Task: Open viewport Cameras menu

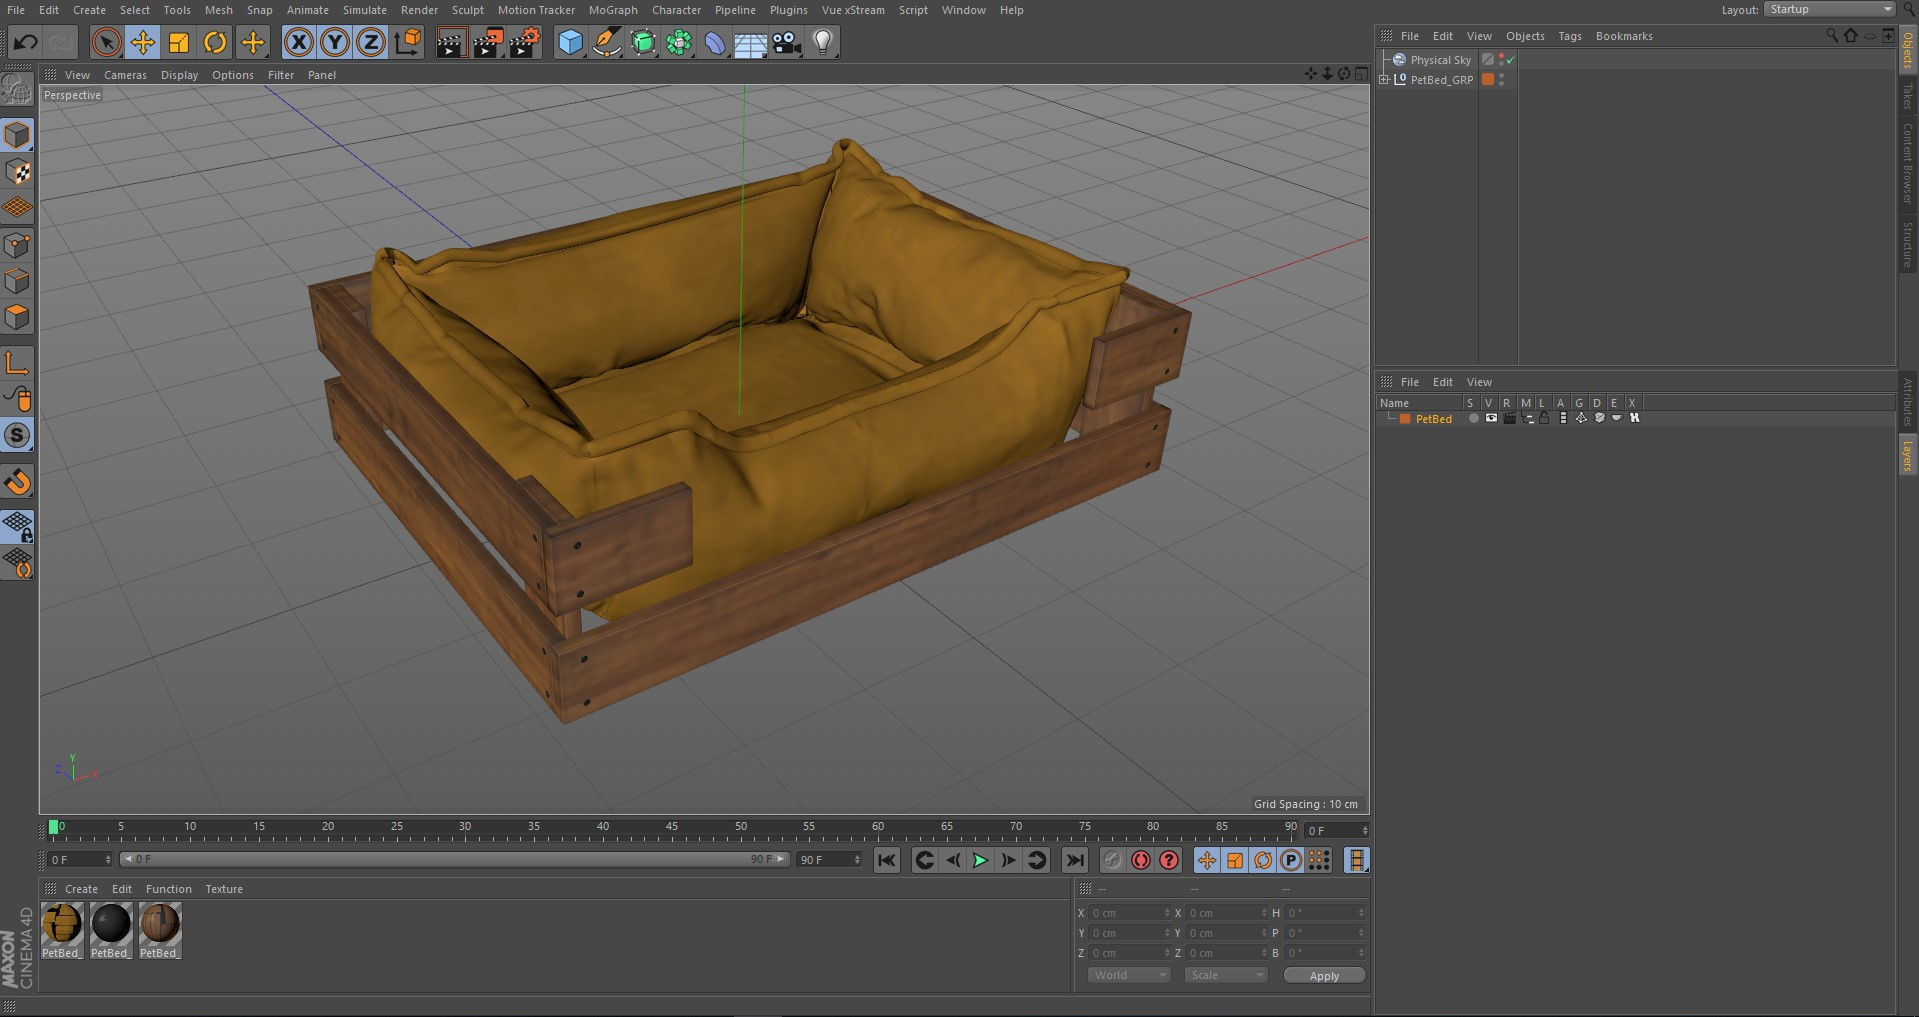Action: point(125,75)
